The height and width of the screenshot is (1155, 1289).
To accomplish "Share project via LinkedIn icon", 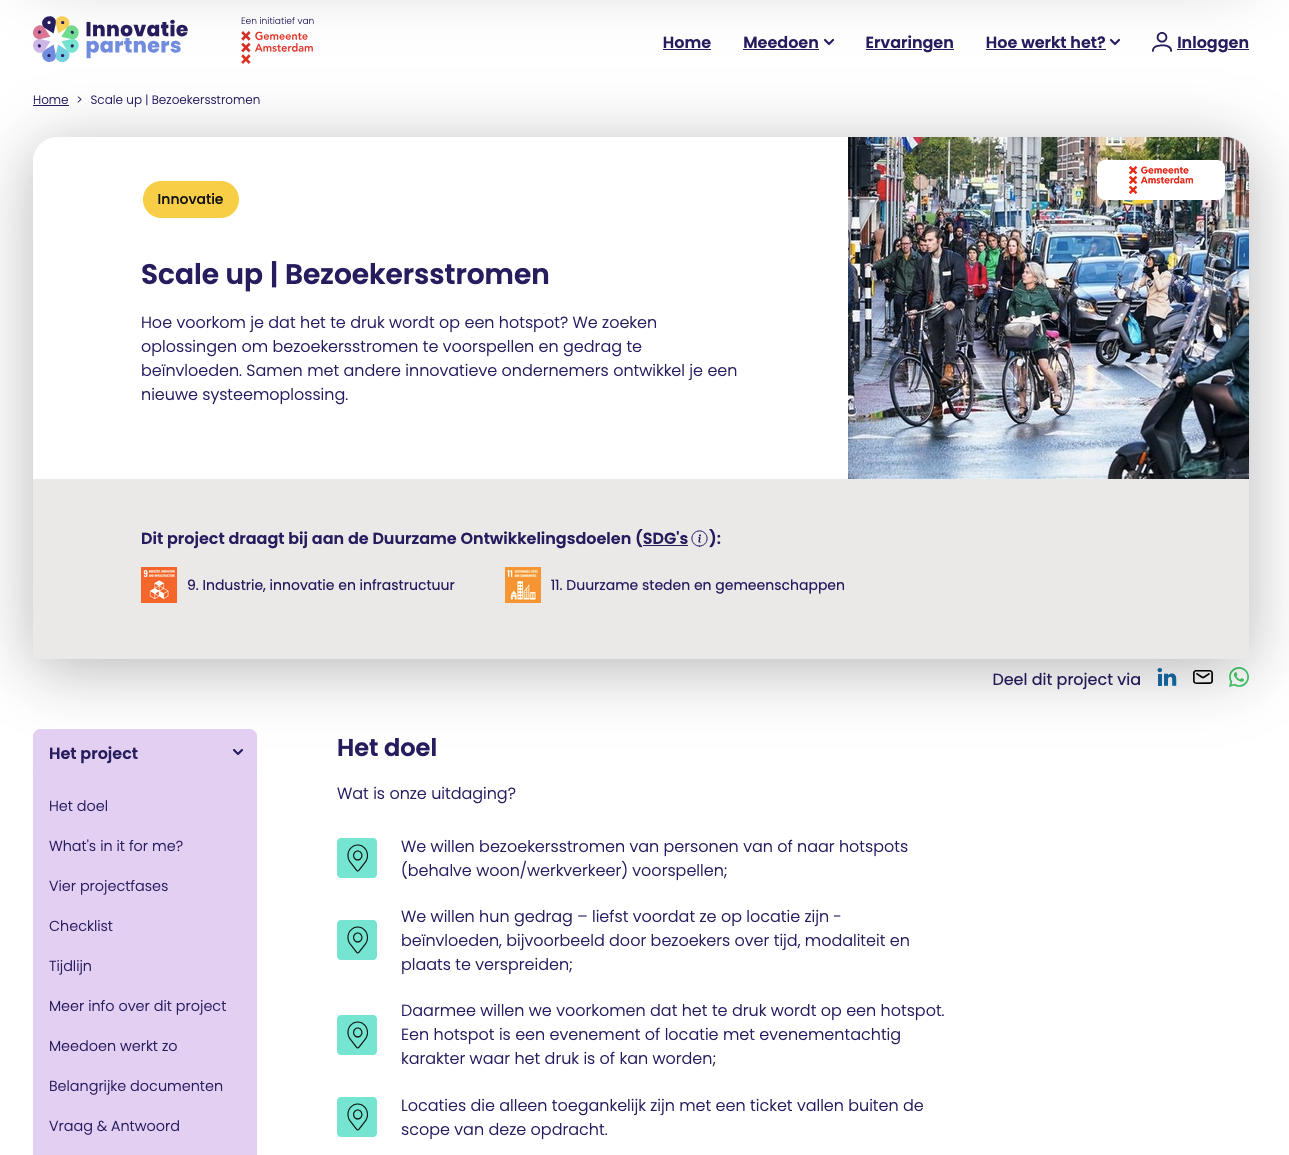I will coord(1167,678).
